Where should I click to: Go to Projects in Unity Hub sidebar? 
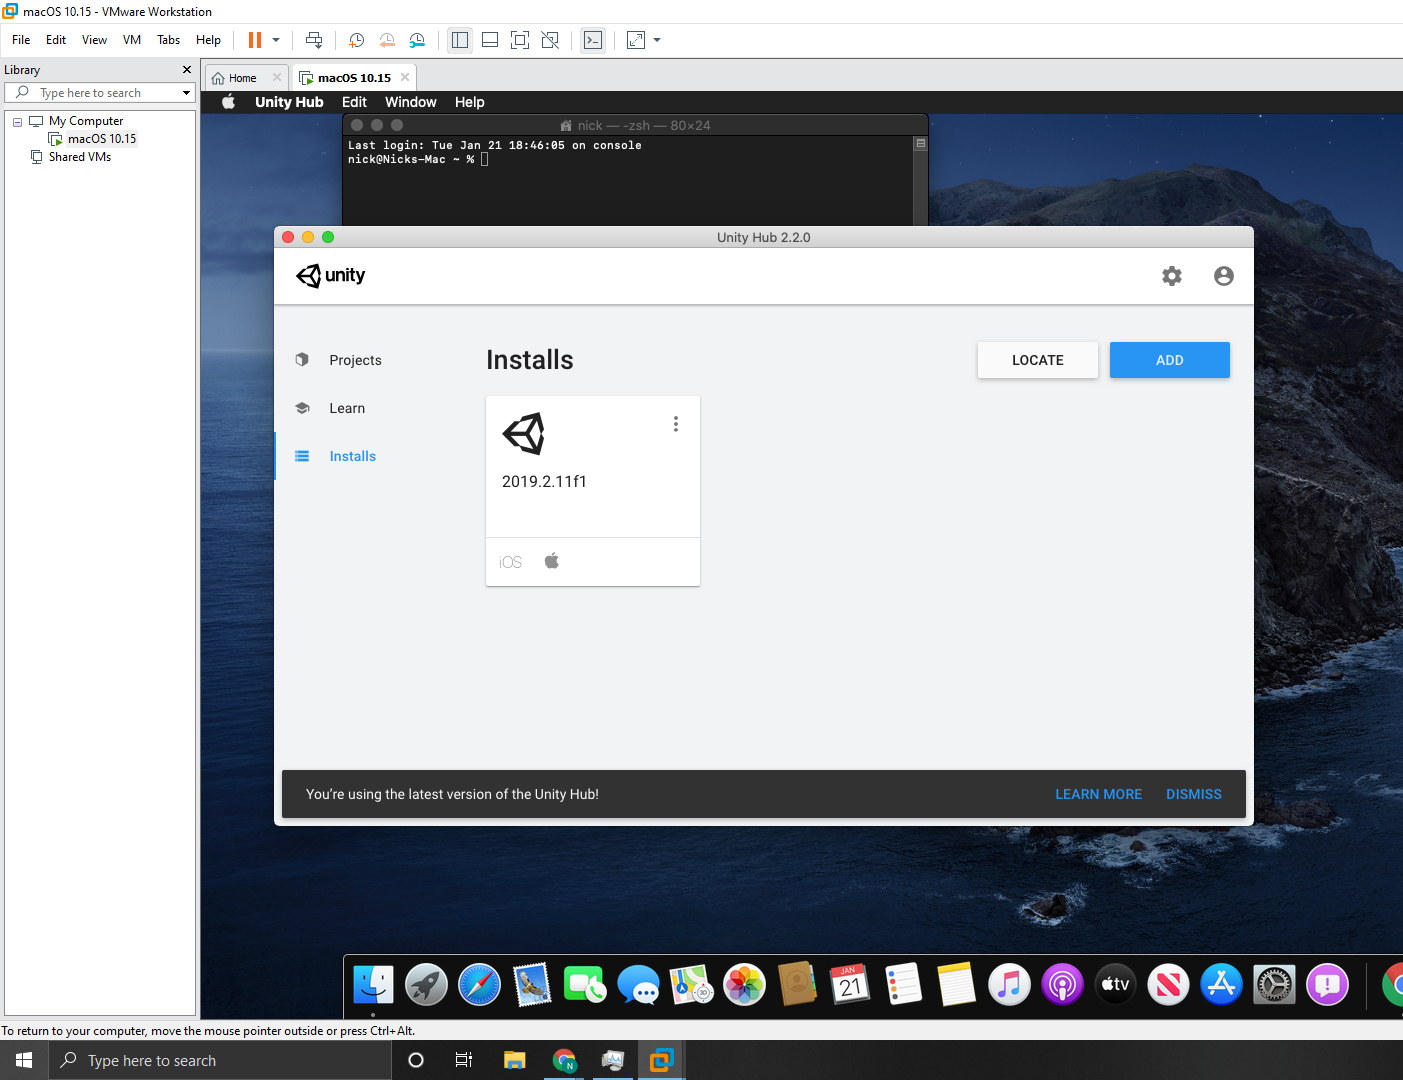pos(355,360)
